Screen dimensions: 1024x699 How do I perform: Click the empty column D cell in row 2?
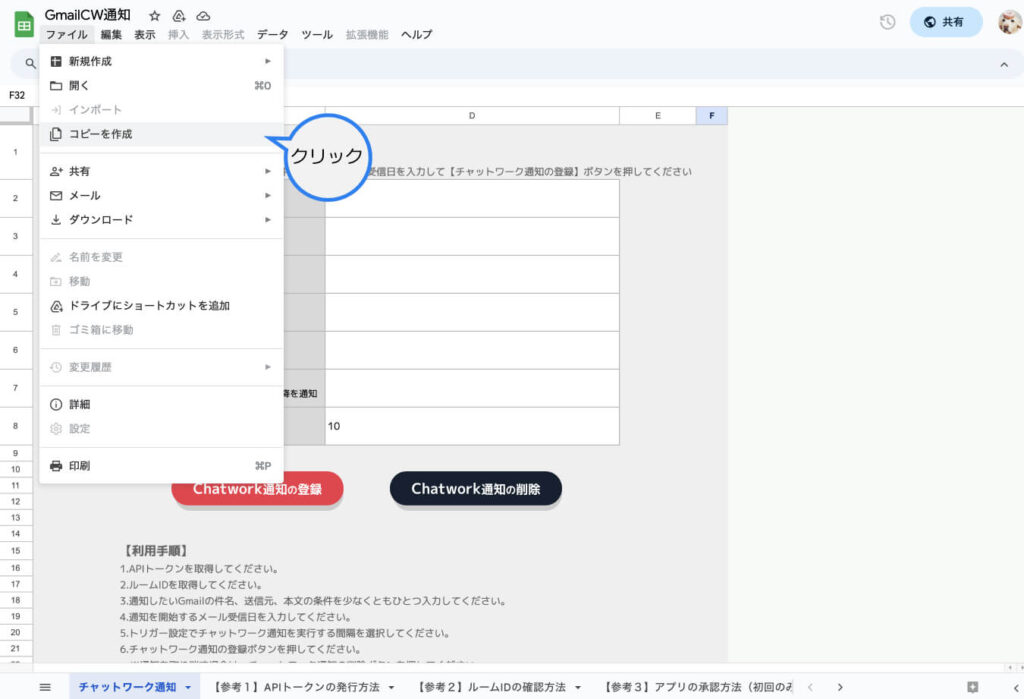click(x=472, y=199)
